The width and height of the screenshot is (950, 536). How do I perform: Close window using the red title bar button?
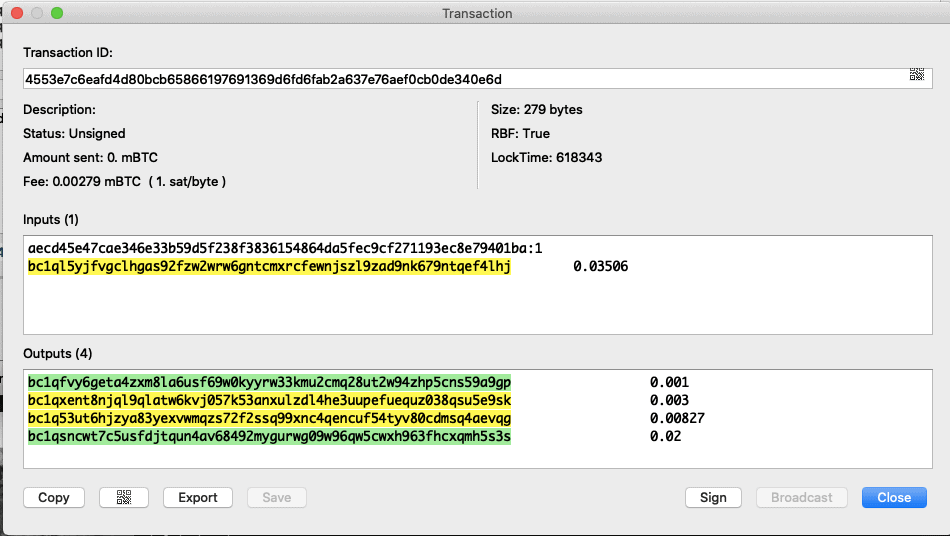coord(17,13)
